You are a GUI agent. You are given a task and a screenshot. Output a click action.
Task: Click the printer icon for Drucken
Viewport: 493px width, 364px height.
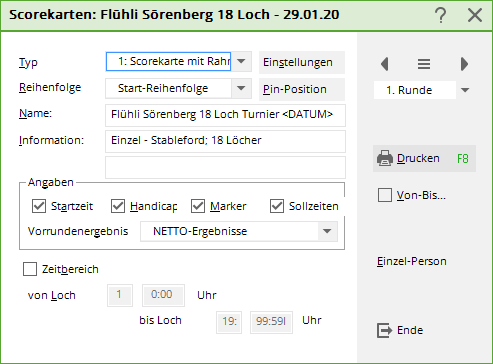[385, 158]
